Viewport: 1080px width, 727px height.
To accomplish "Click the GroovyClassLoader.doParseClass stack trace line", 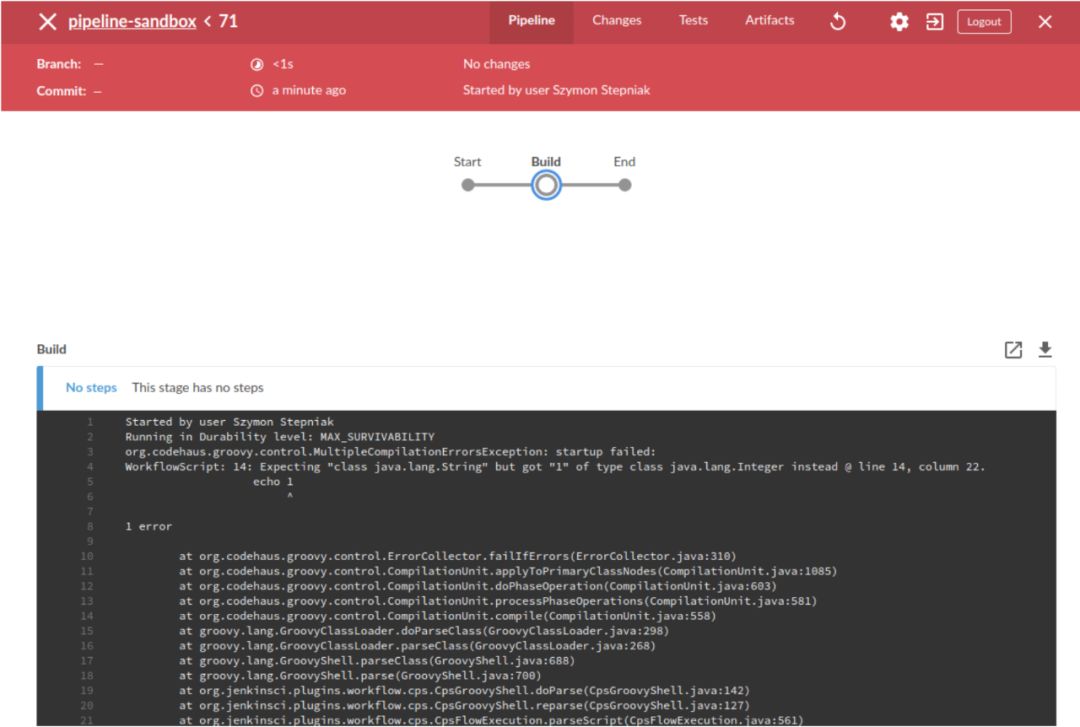I will click(424, 631).
